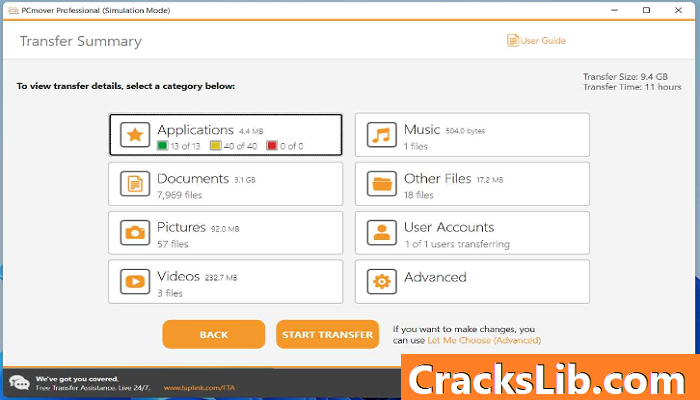Click the Videos '232.7 MB' size

coord(221,278)
